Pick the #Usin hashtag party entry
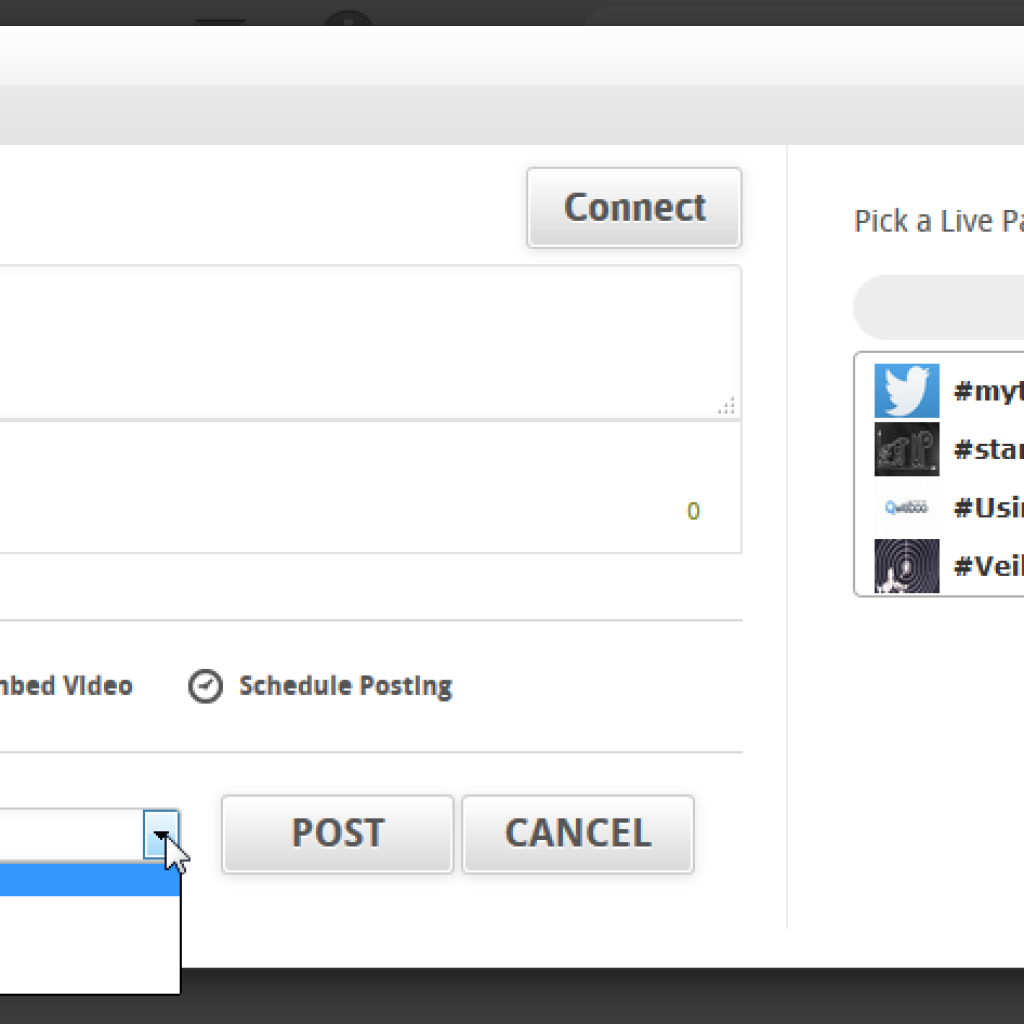Viewport: 1024px width, 1024px height. pos(989,507)
